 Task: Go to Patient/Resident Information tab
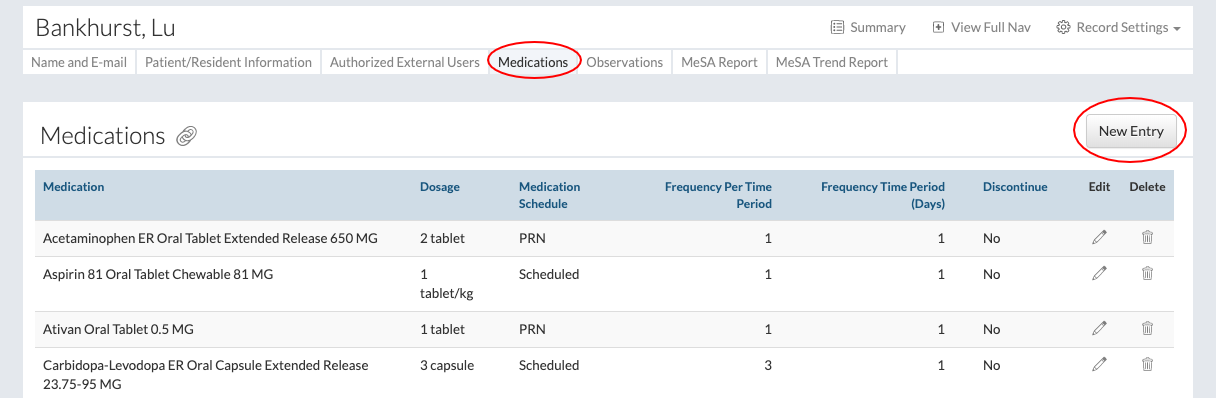click(x=228, y=62)
